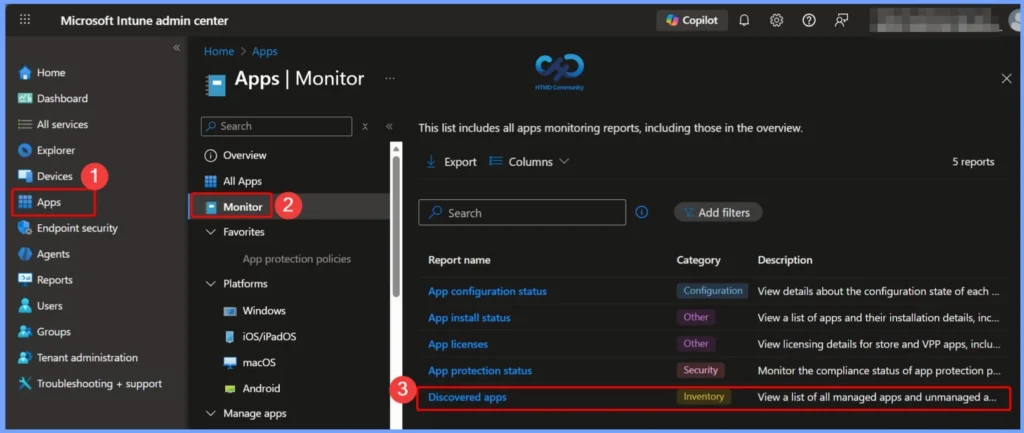
Task: Click the Other tag for App licenses
Action: click(696, 344)
